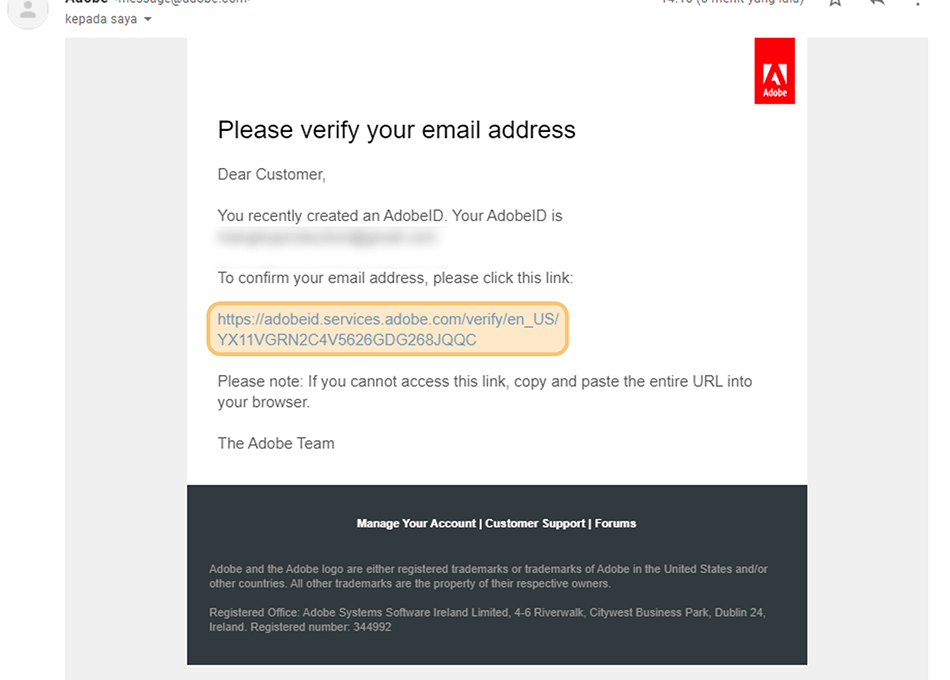950x680 pixels.
Task: Expand recipient details arrow beside kepada saya
Action: (x=148, y=19)
